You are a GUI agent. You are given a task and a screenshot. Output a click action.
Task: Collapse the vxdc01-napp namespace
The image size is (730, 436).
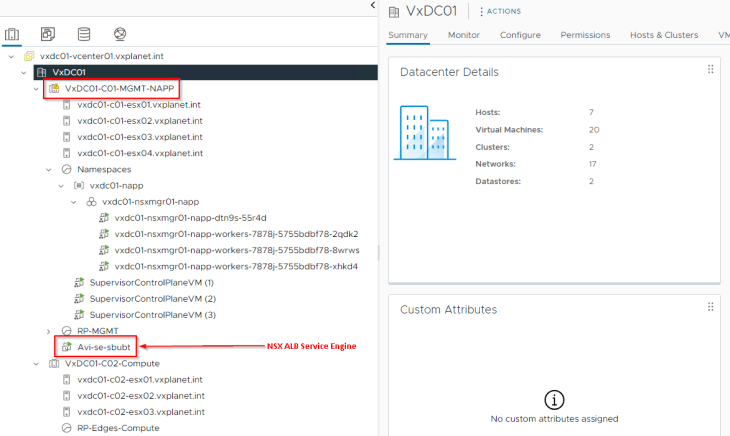coord(61,186)
